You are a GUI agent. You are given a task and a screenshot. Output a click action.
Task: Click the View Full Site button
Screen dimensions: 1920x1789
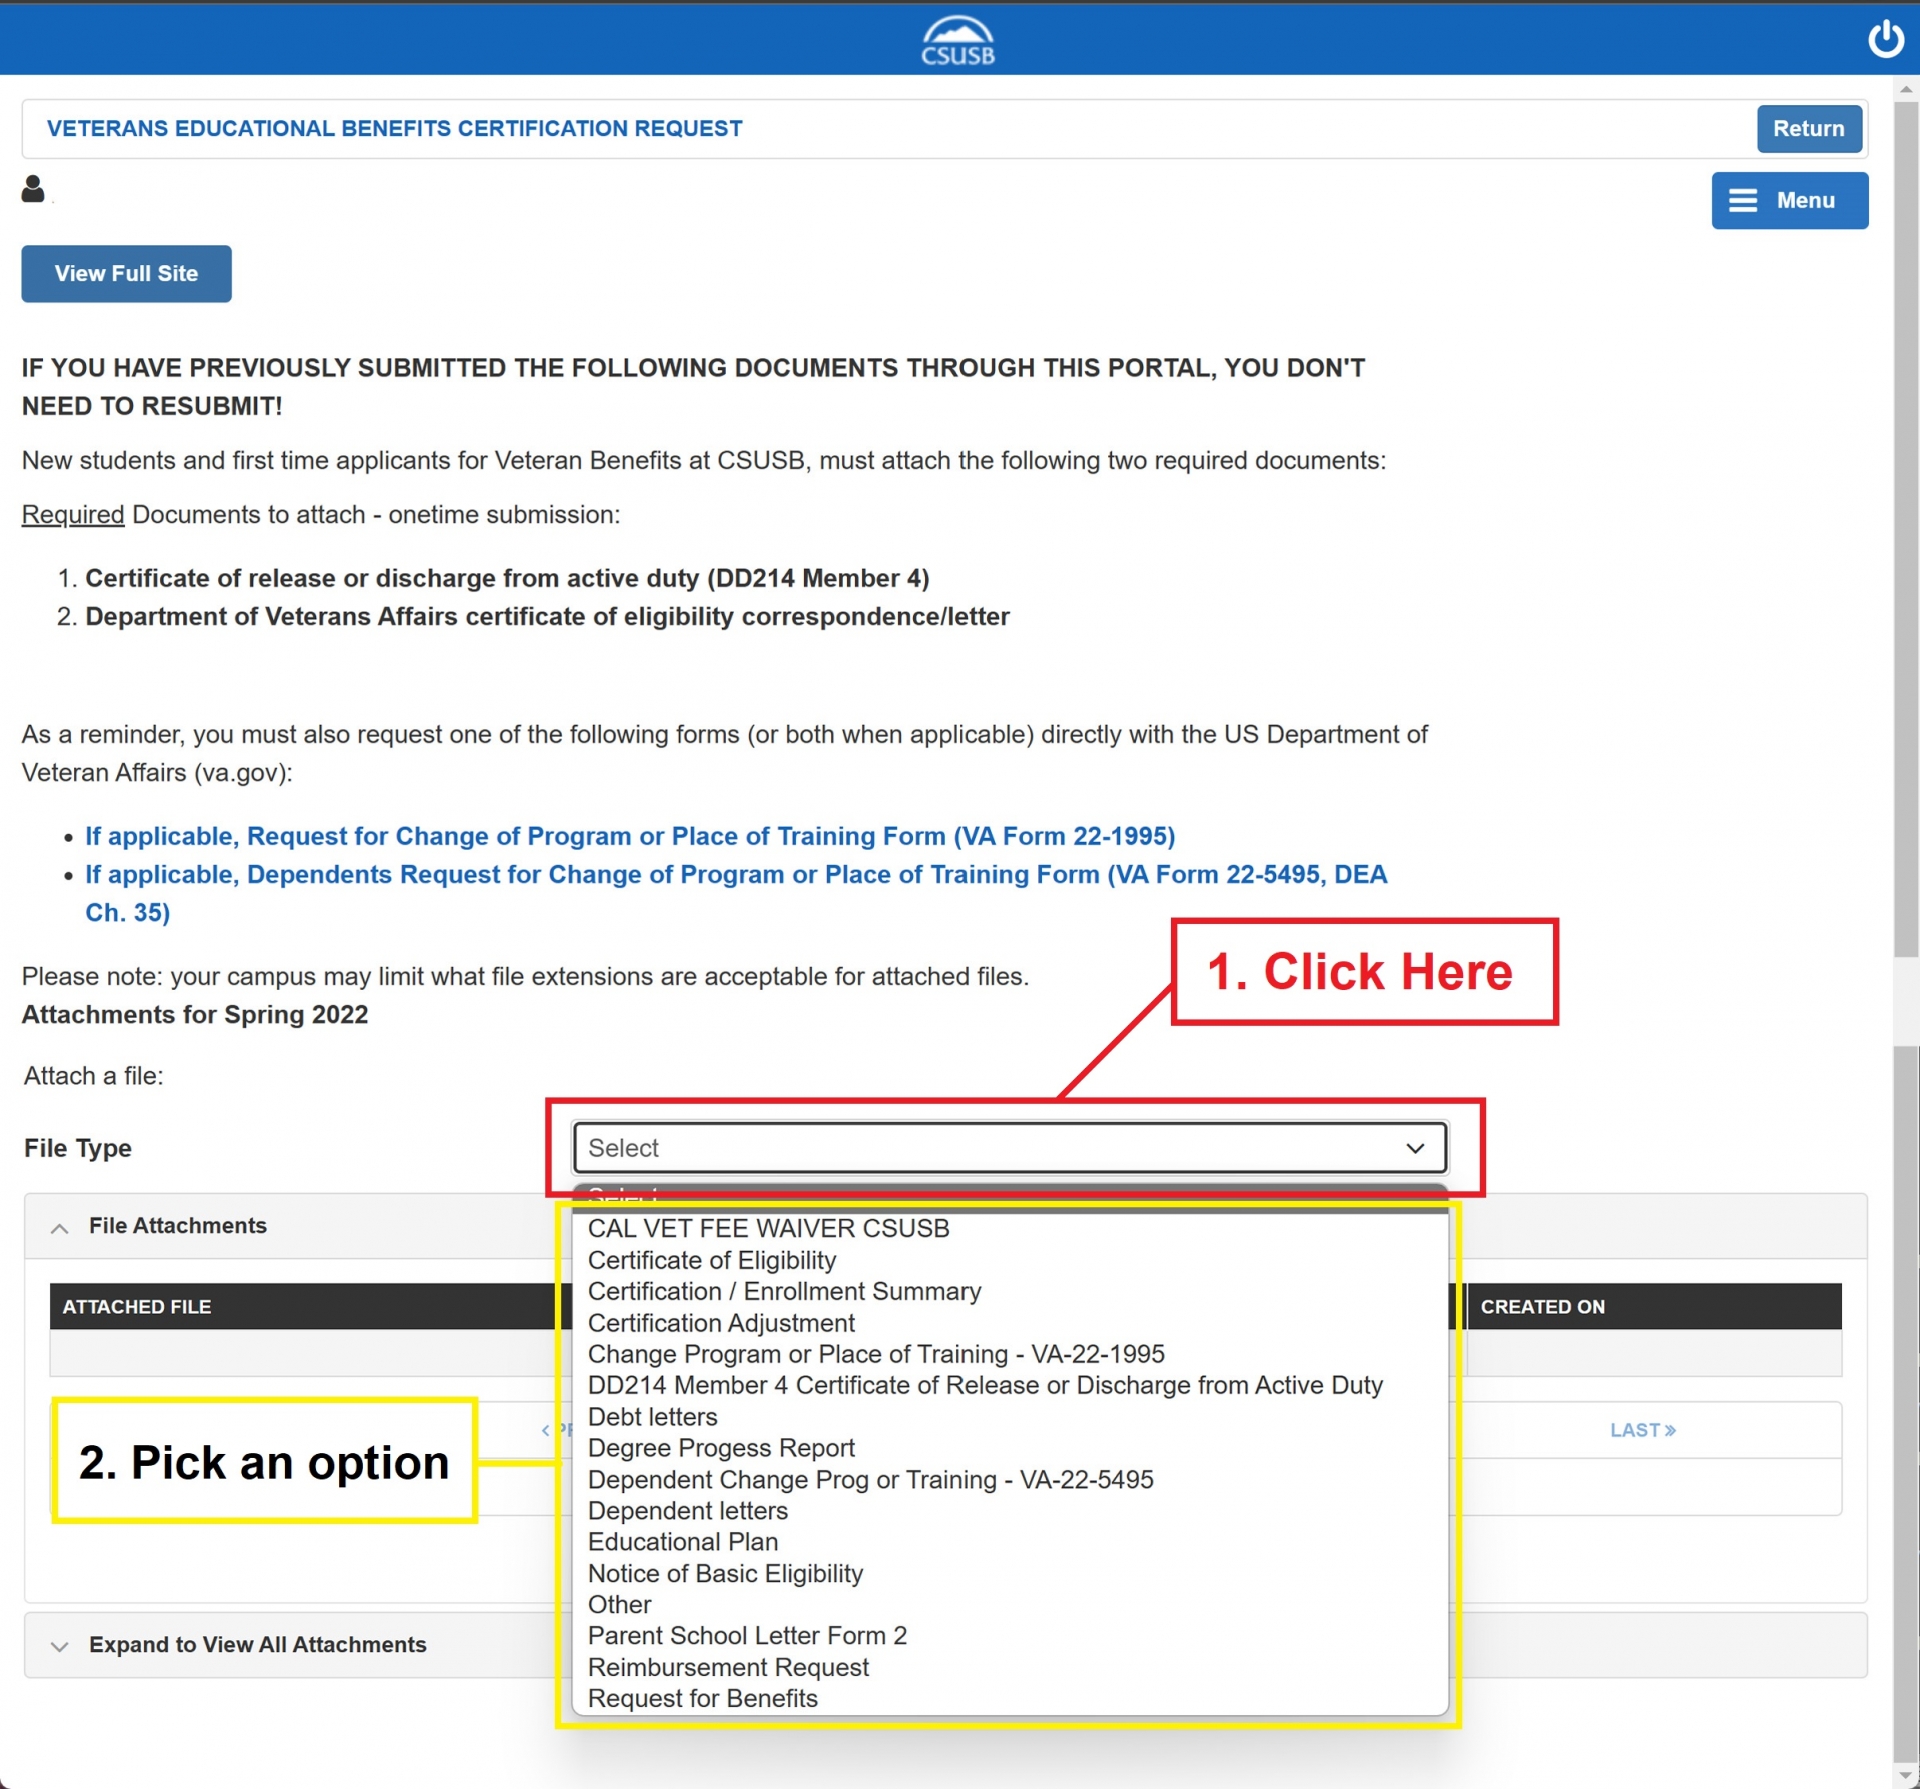pos(126,273)
